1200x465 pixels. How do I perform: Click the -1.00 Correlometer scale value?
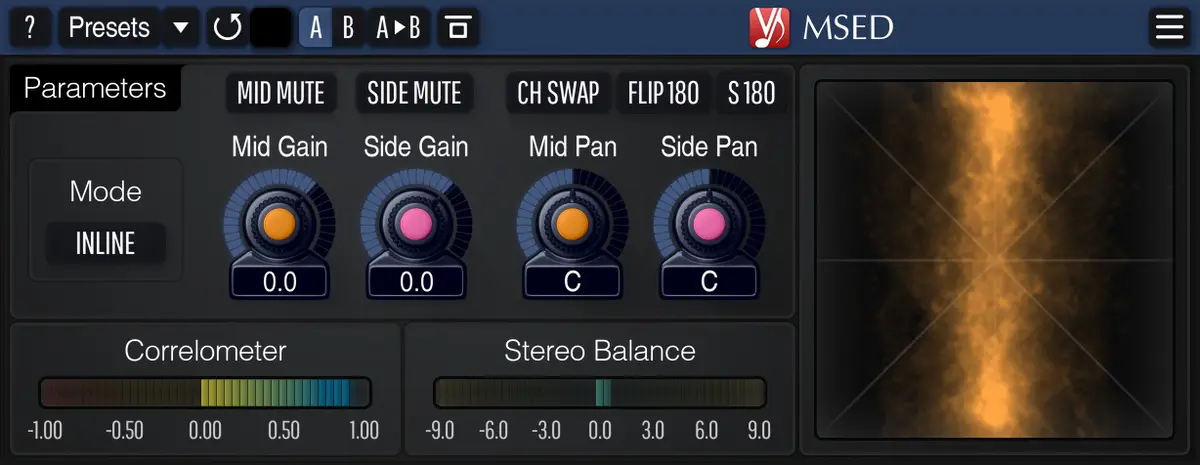point(46,431)
